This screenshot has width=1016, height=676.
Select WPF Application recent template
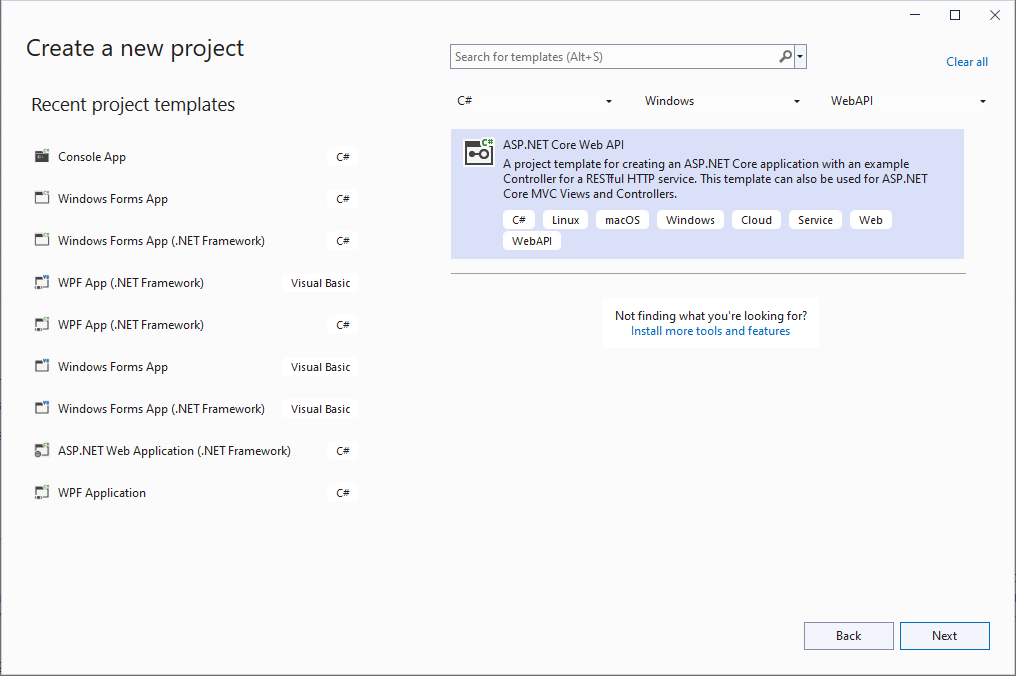tap(196, 493)
